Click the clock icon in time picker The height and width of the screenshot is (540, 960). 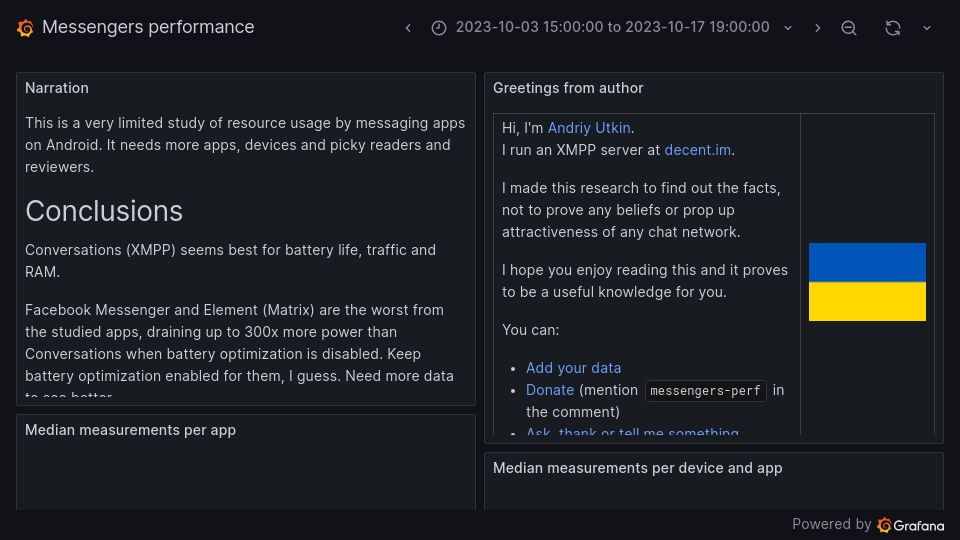pos(438,28)
